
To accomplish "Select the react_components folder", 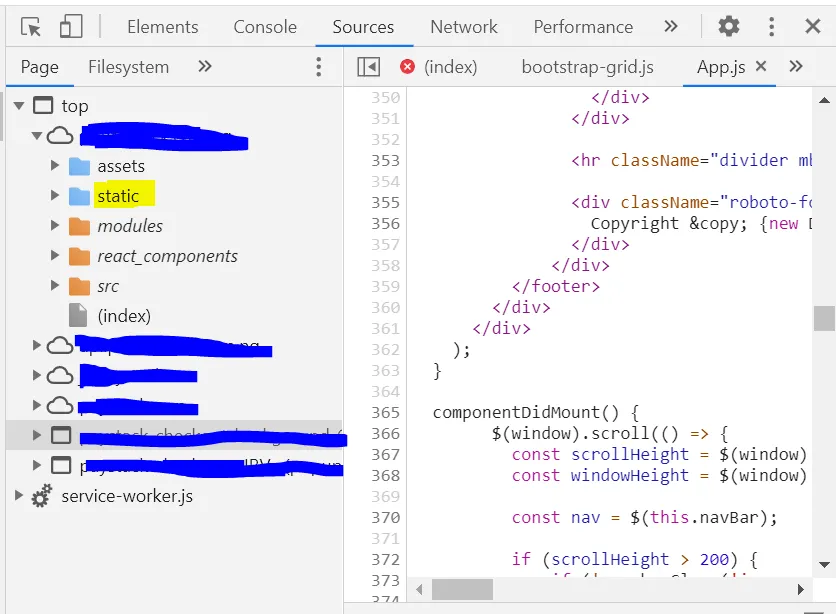I will (167, 256).
